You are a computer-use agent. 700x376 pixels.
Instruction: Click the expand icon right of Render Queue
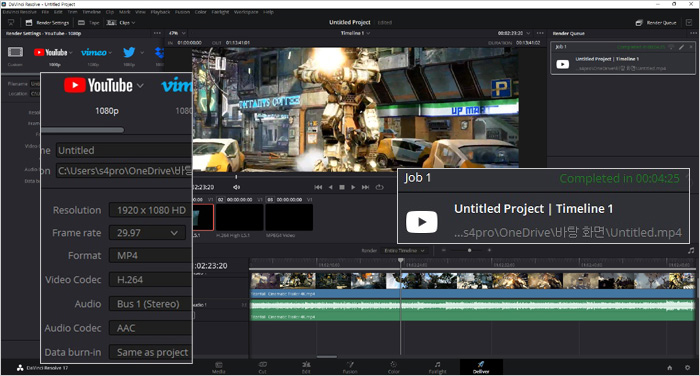(x=689, y=22)
